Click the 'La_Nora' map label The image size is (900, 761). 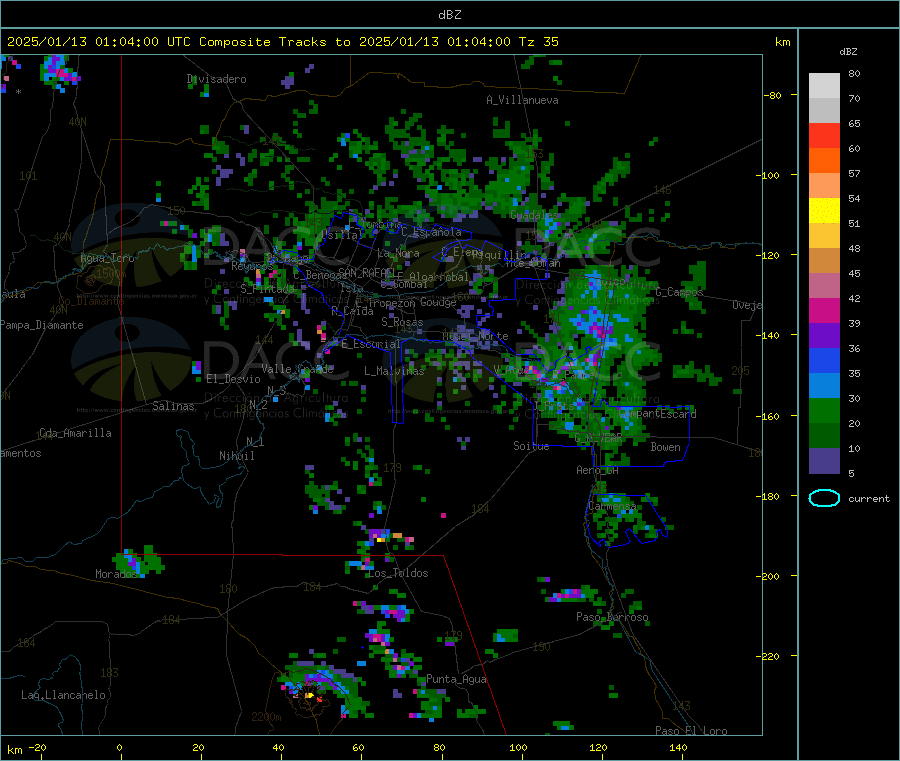tap(398, 253)
